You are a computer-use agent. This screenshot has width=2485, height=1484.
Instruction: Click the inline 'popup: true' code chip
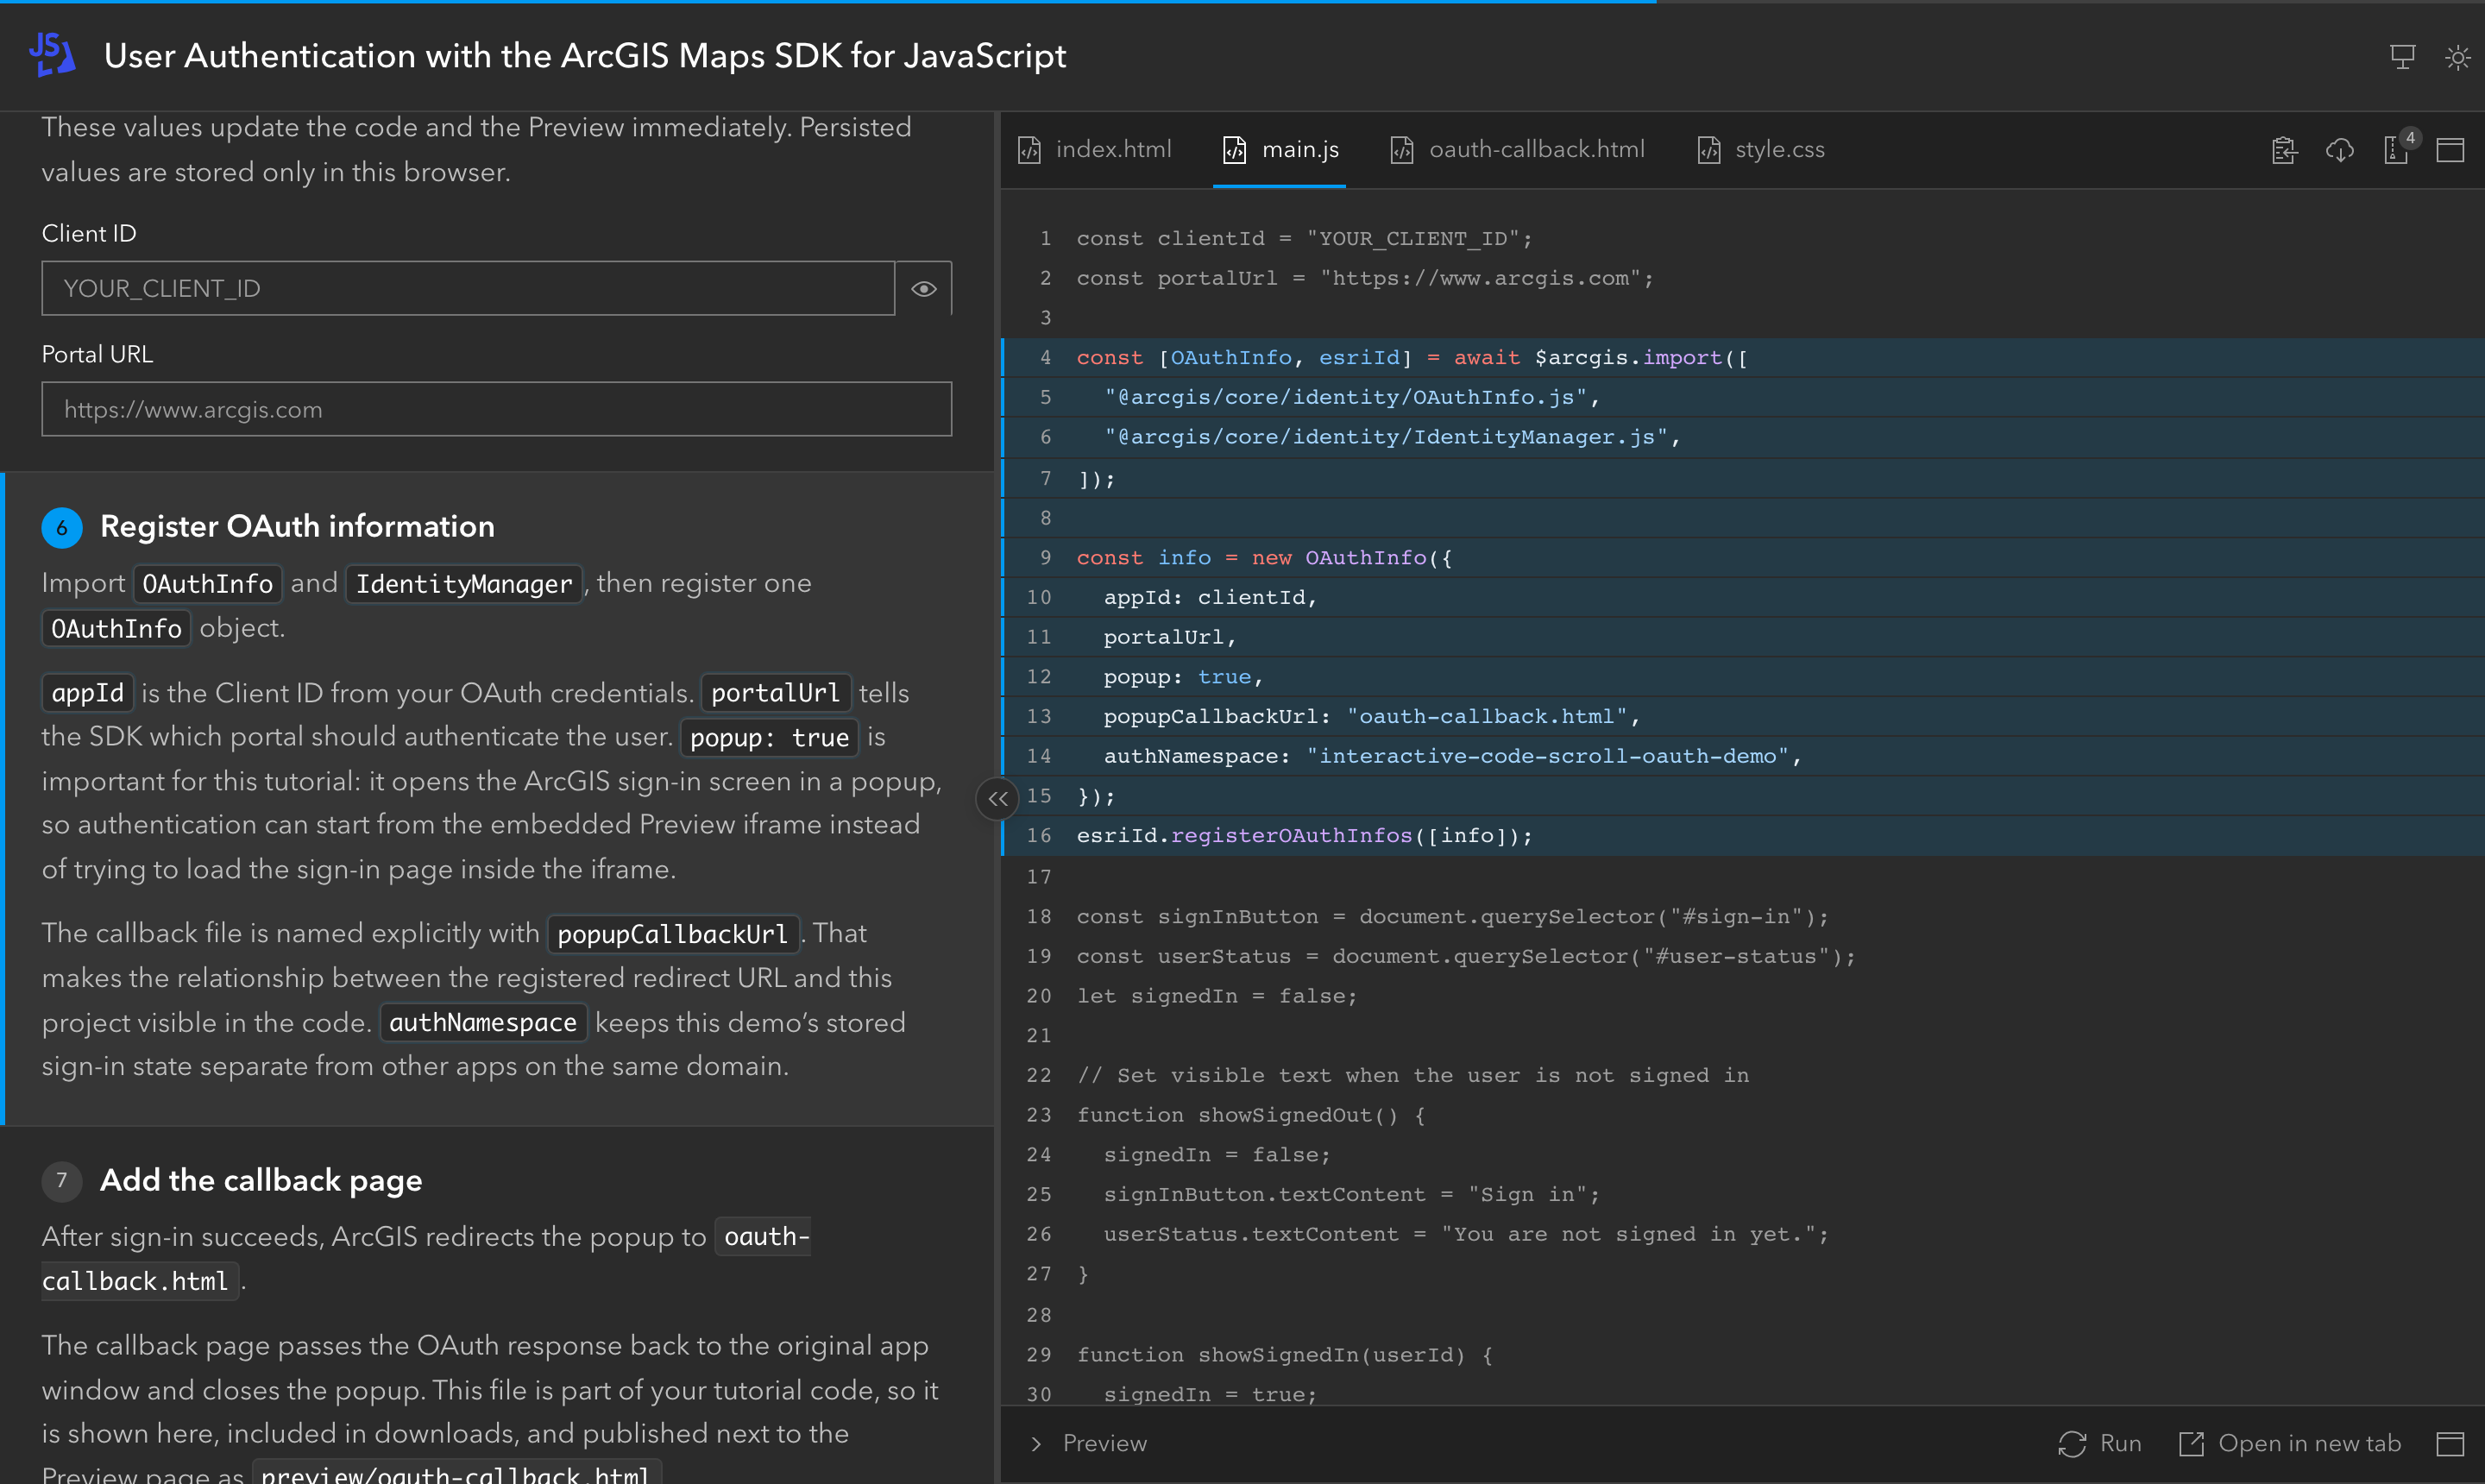point(769,738)
